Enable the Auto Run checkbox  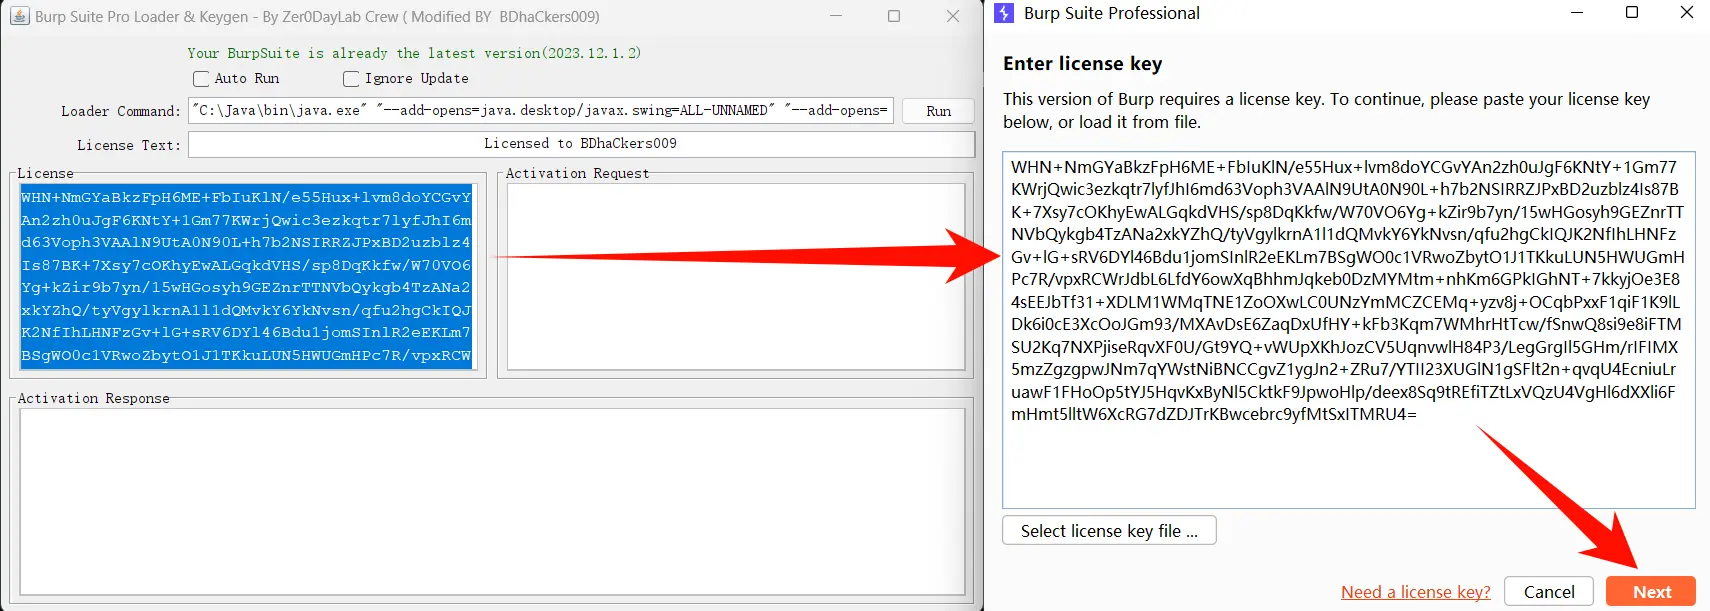point(201,79)
